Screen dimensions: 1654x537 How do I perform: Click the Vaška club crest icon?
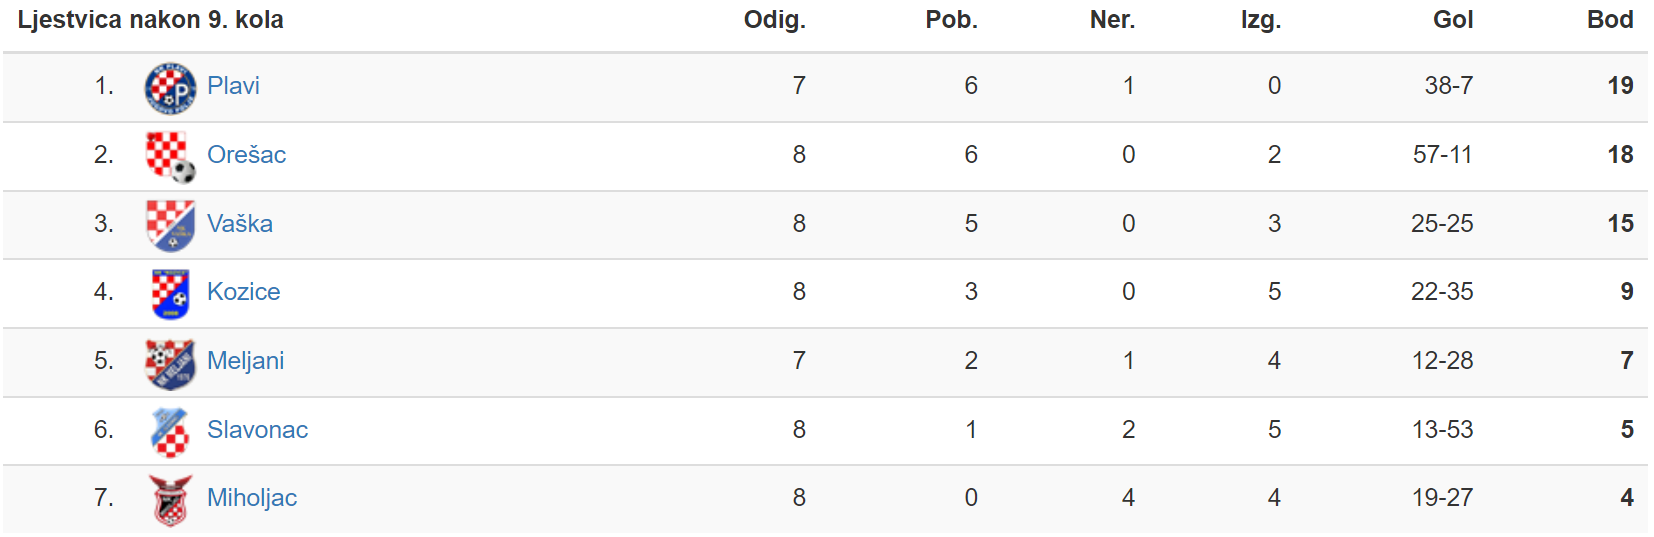[170, 225]
